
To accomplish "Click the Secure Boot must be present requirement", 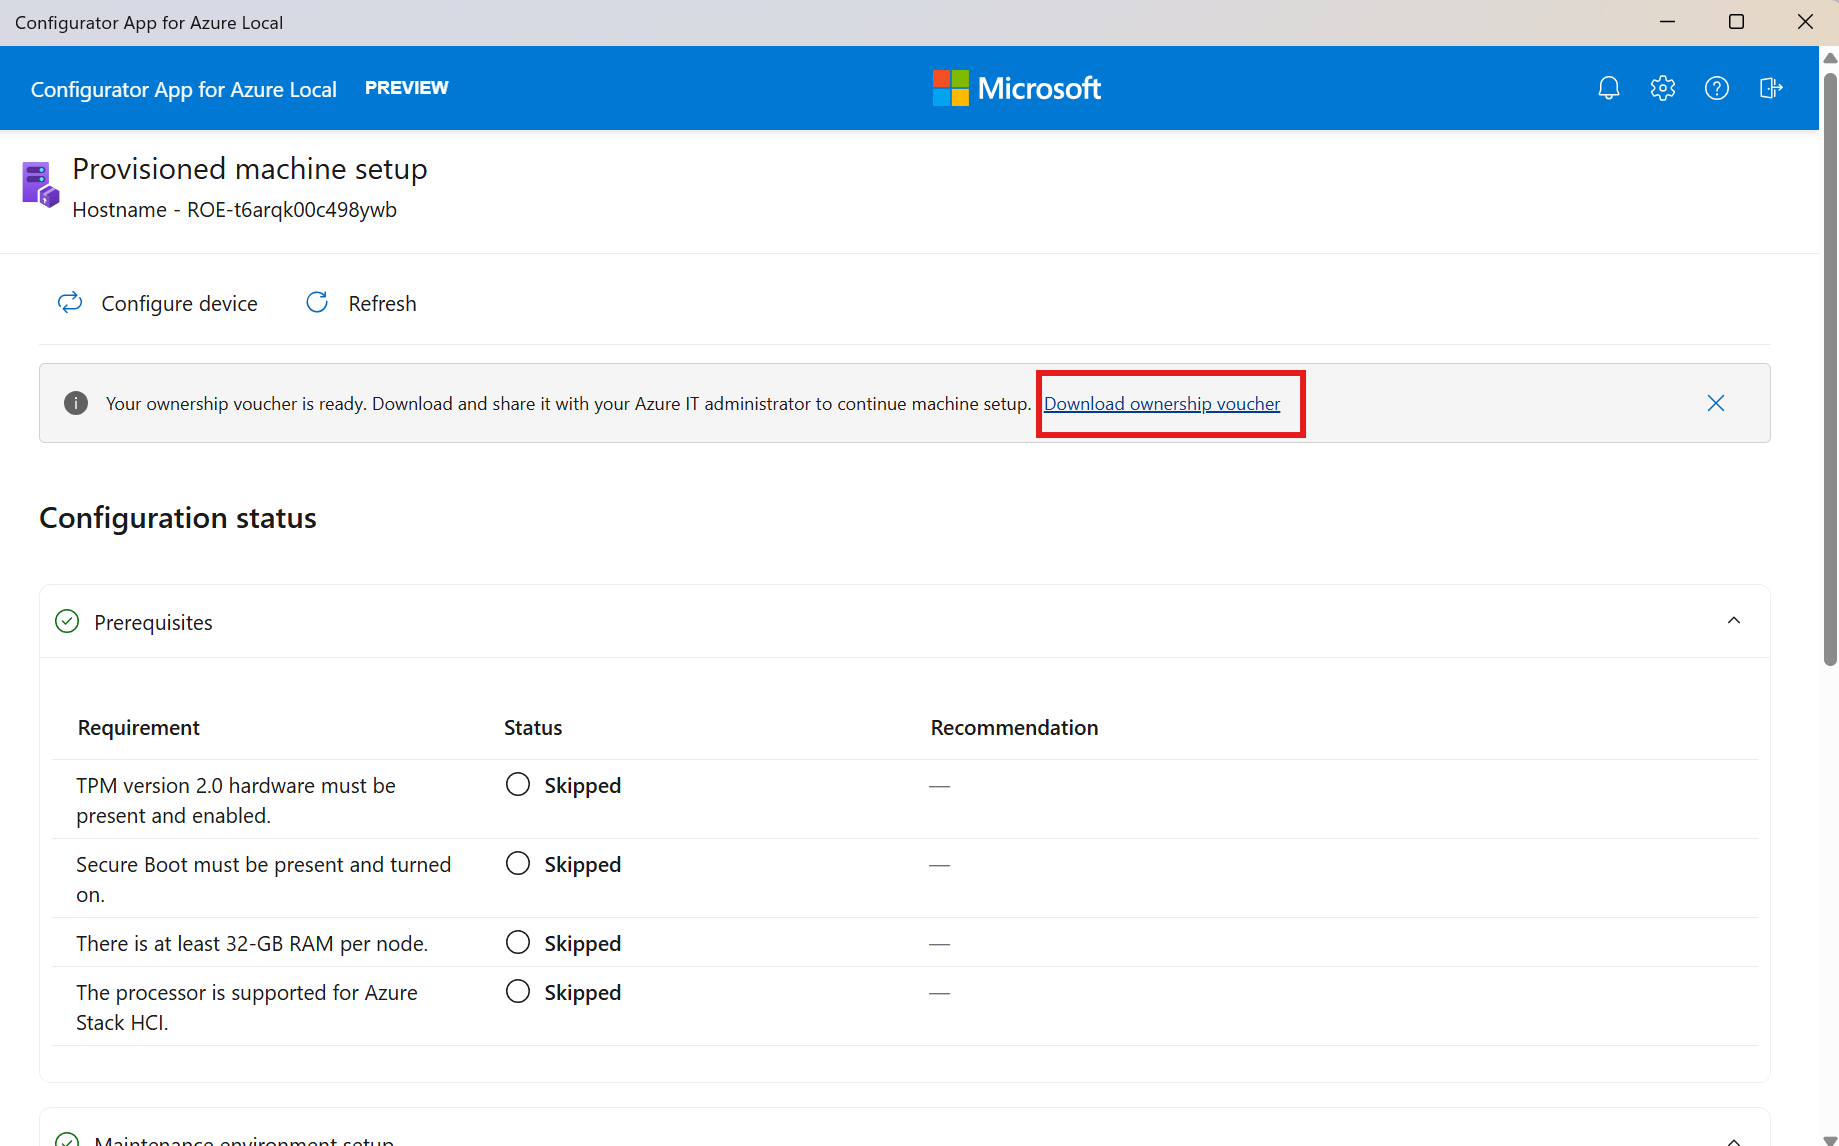I will 264,880.
